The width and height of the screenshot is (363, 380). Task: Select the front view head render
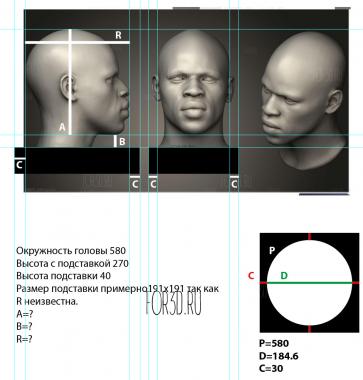click(x=194, y=89)
